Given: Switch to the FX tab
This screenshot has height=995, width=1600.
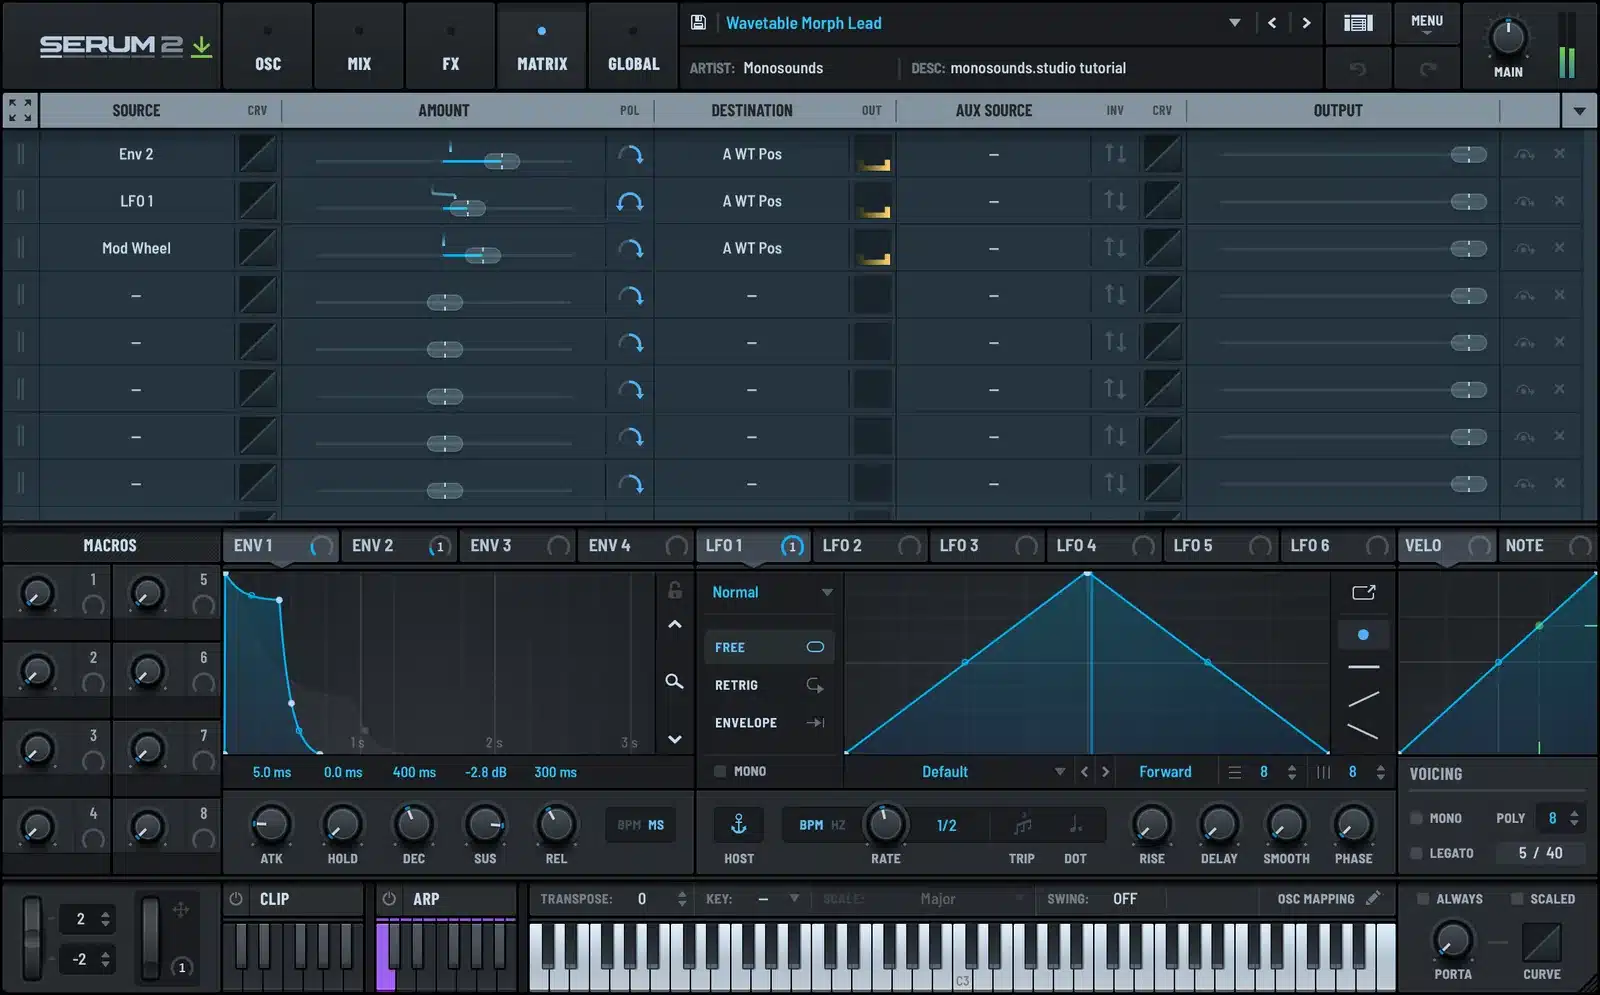Looking at the screenshot, I should point(451,46).
